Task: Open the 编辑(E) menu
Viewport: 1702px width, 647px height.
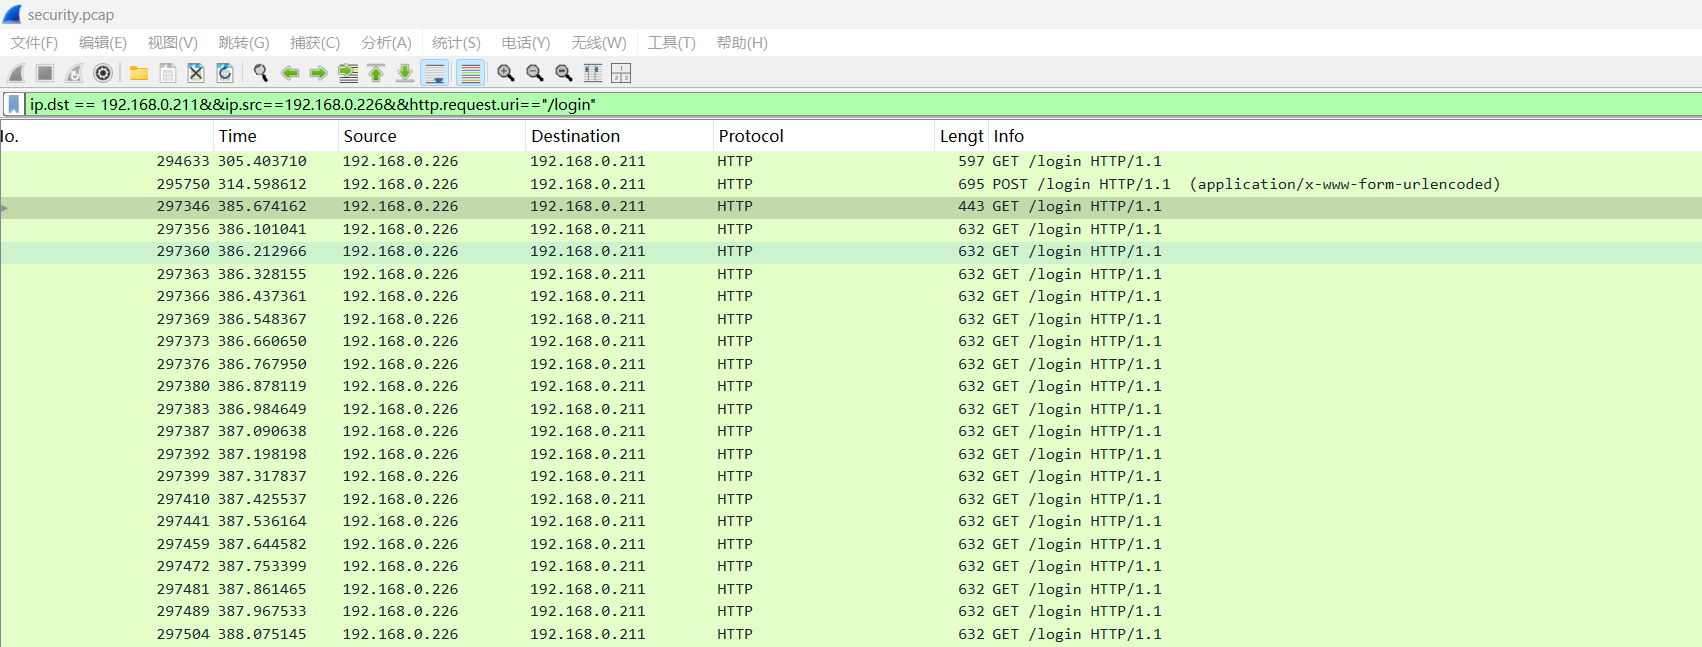Action: (103, 43)
